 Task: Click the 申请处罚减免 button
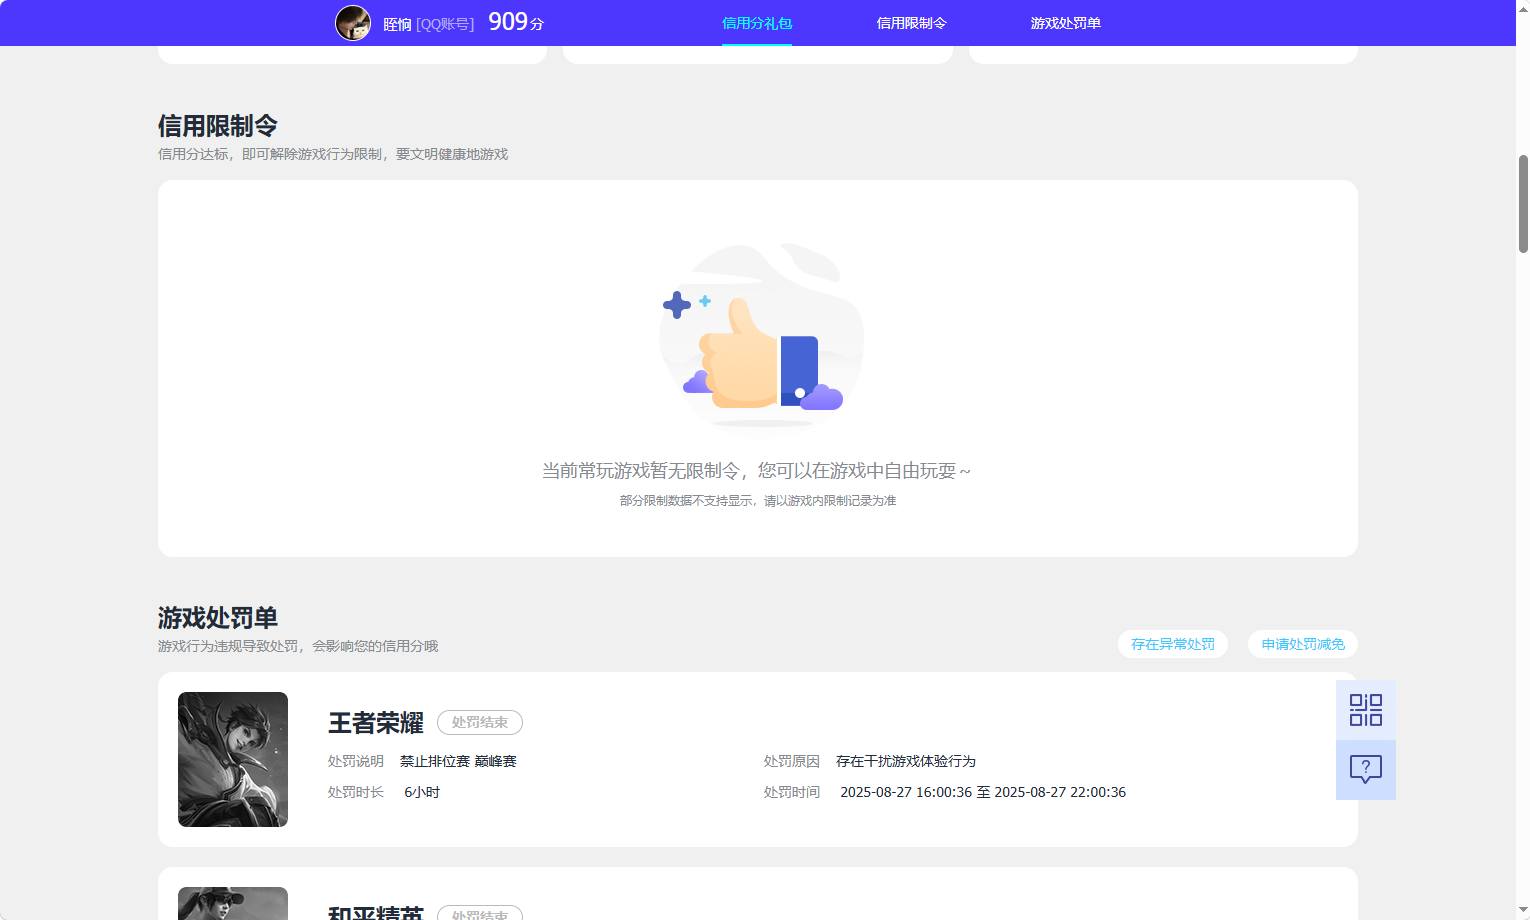click(1303, 644)
